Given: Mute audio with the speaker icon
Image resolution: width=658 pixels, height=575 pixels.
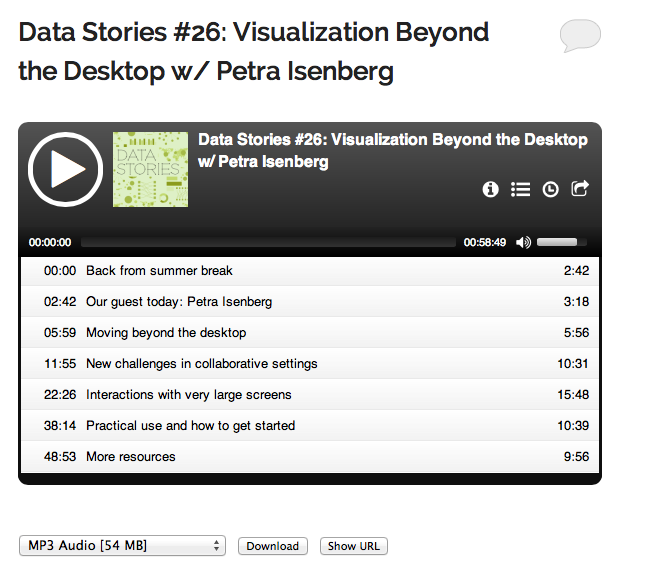Looking at the screenshot, I should click(x=523, y=242).
